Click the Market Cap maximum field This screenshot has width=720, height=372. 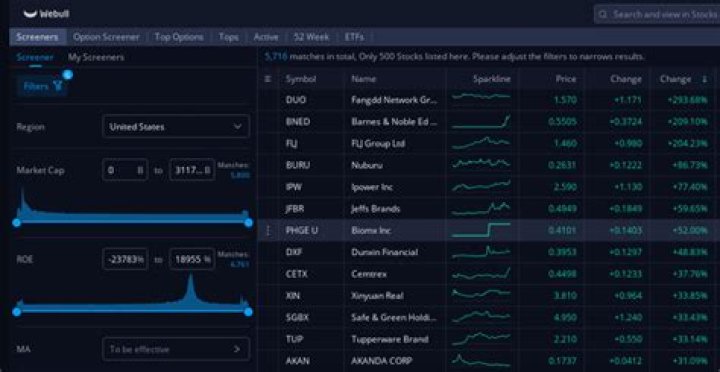pyautogui.click(x=192, y=170)
